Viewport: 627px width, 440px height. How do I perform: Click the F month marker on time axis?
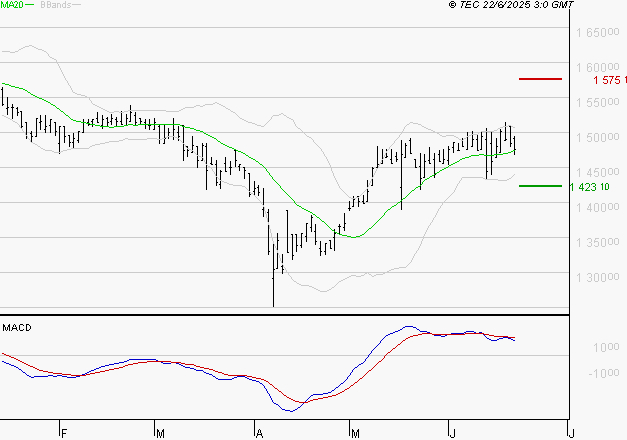61,433
